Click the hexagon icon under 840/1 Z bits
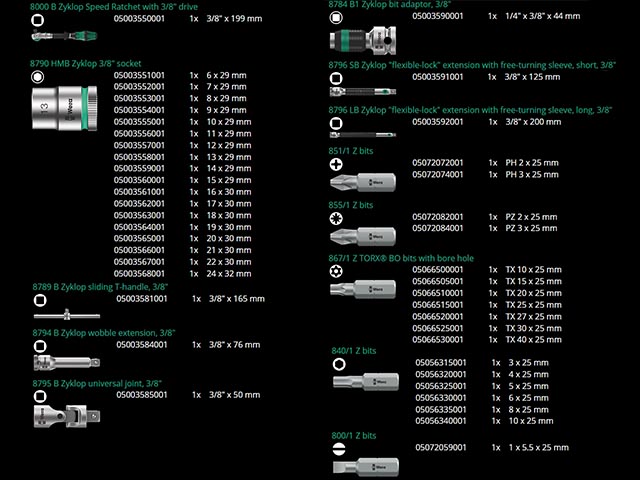Image resolution: width=640 pixels, height=480 pixels. tap(339, 364)
